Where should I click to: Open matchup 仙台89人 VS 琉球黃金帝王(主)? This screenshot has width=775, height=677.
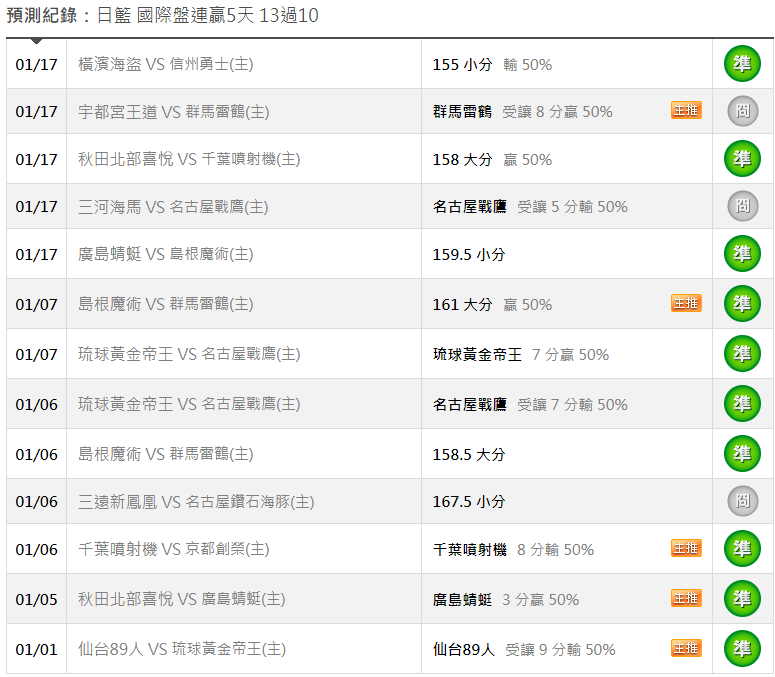pos(182,649)
